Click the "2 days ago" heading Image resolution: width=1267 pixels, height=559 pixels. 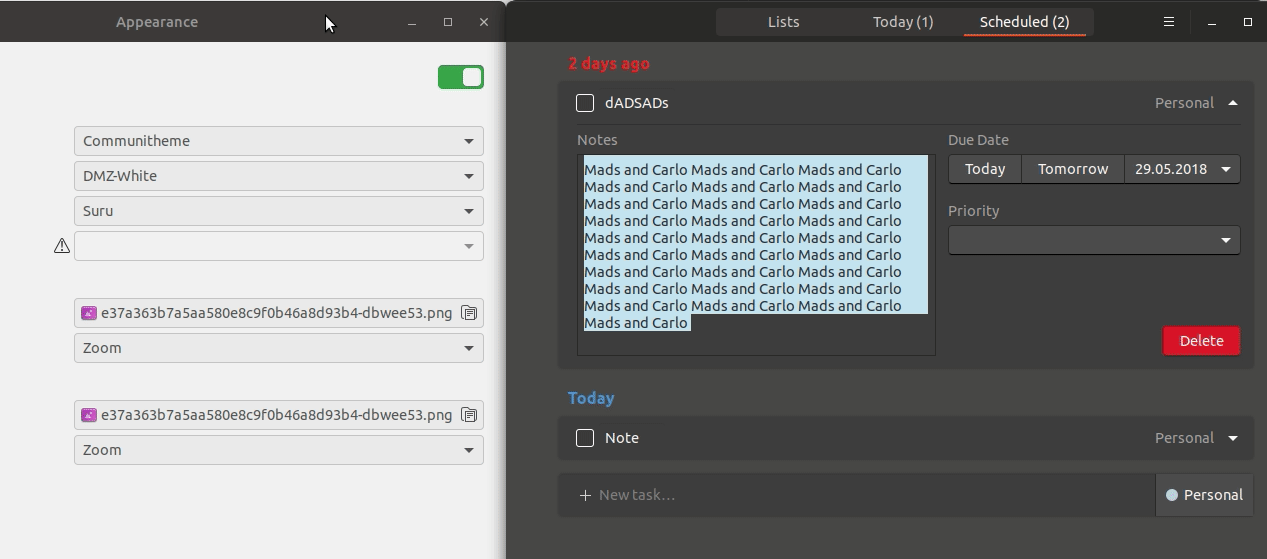[609, 63]
